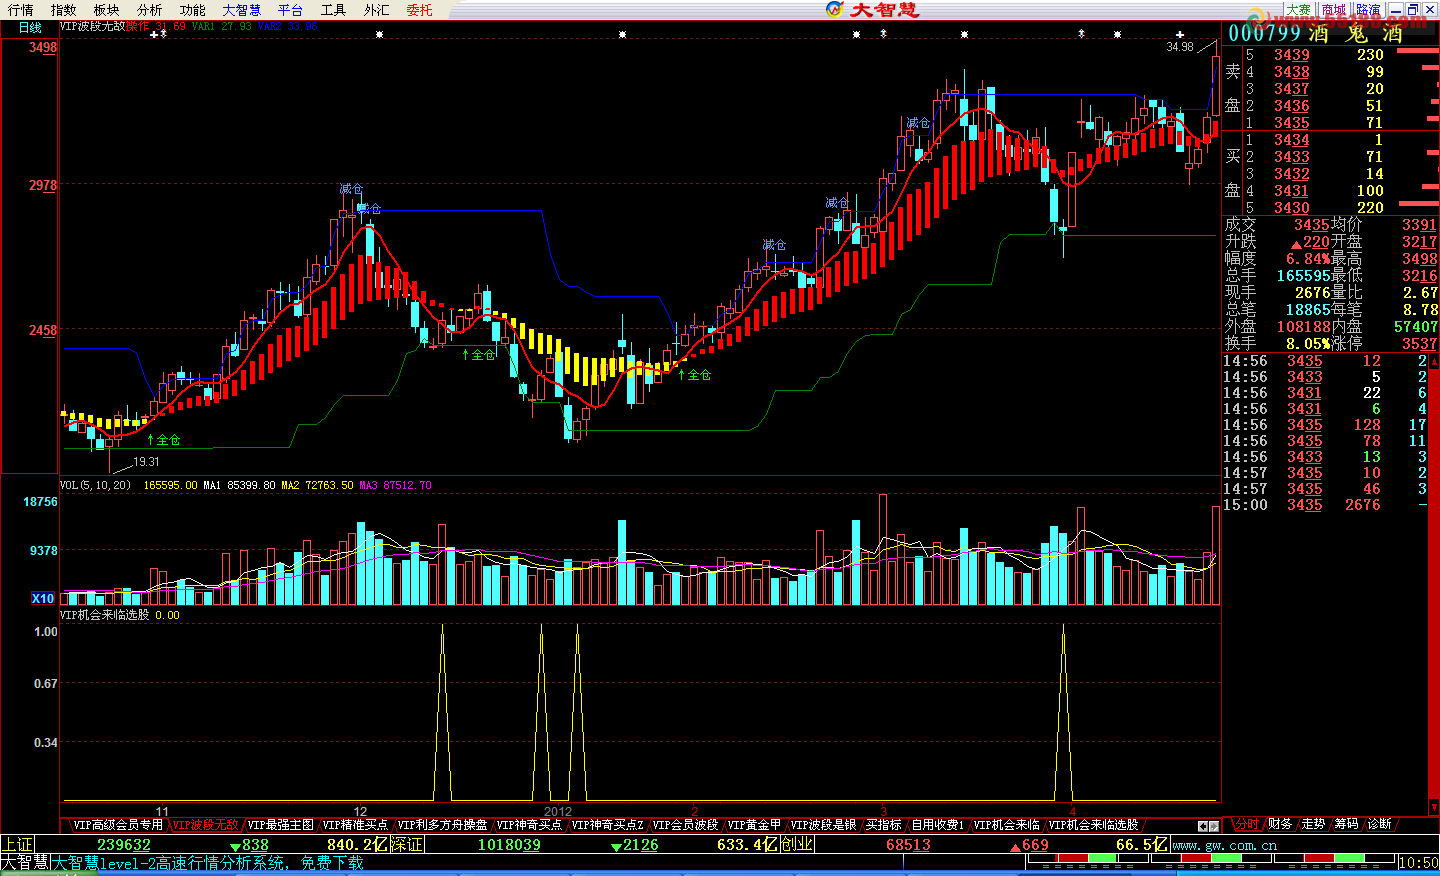This screenshot has width=1440, height=876.
Task: Switch to VIP高级会员专用 indicator tab
Action: click(x=117, y=825)
